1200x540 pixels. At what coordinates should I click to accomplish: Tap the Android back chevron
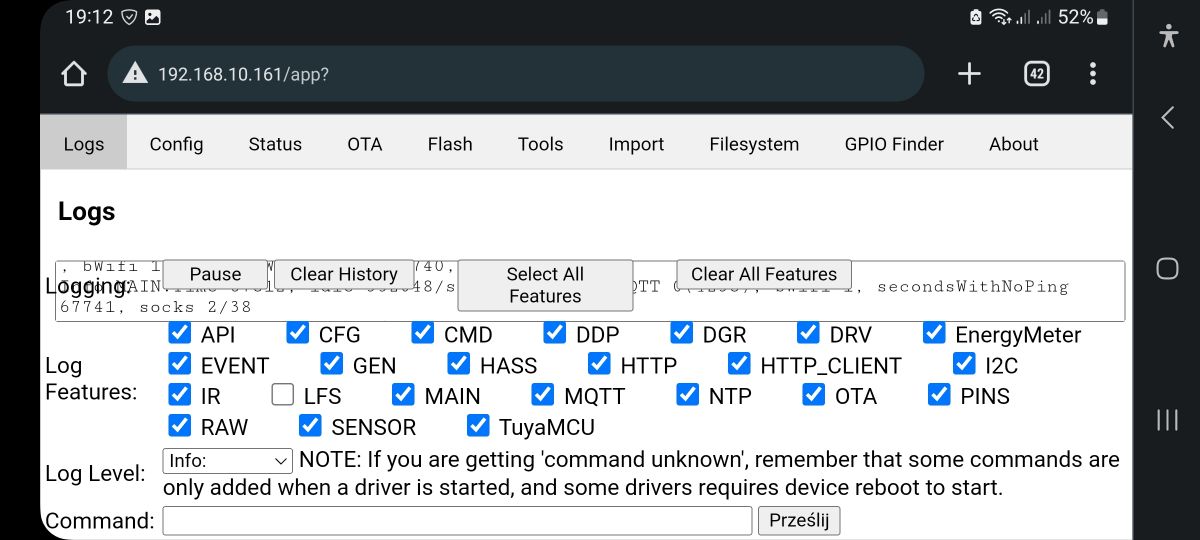pyautogui.click(x=1167, y=118)
